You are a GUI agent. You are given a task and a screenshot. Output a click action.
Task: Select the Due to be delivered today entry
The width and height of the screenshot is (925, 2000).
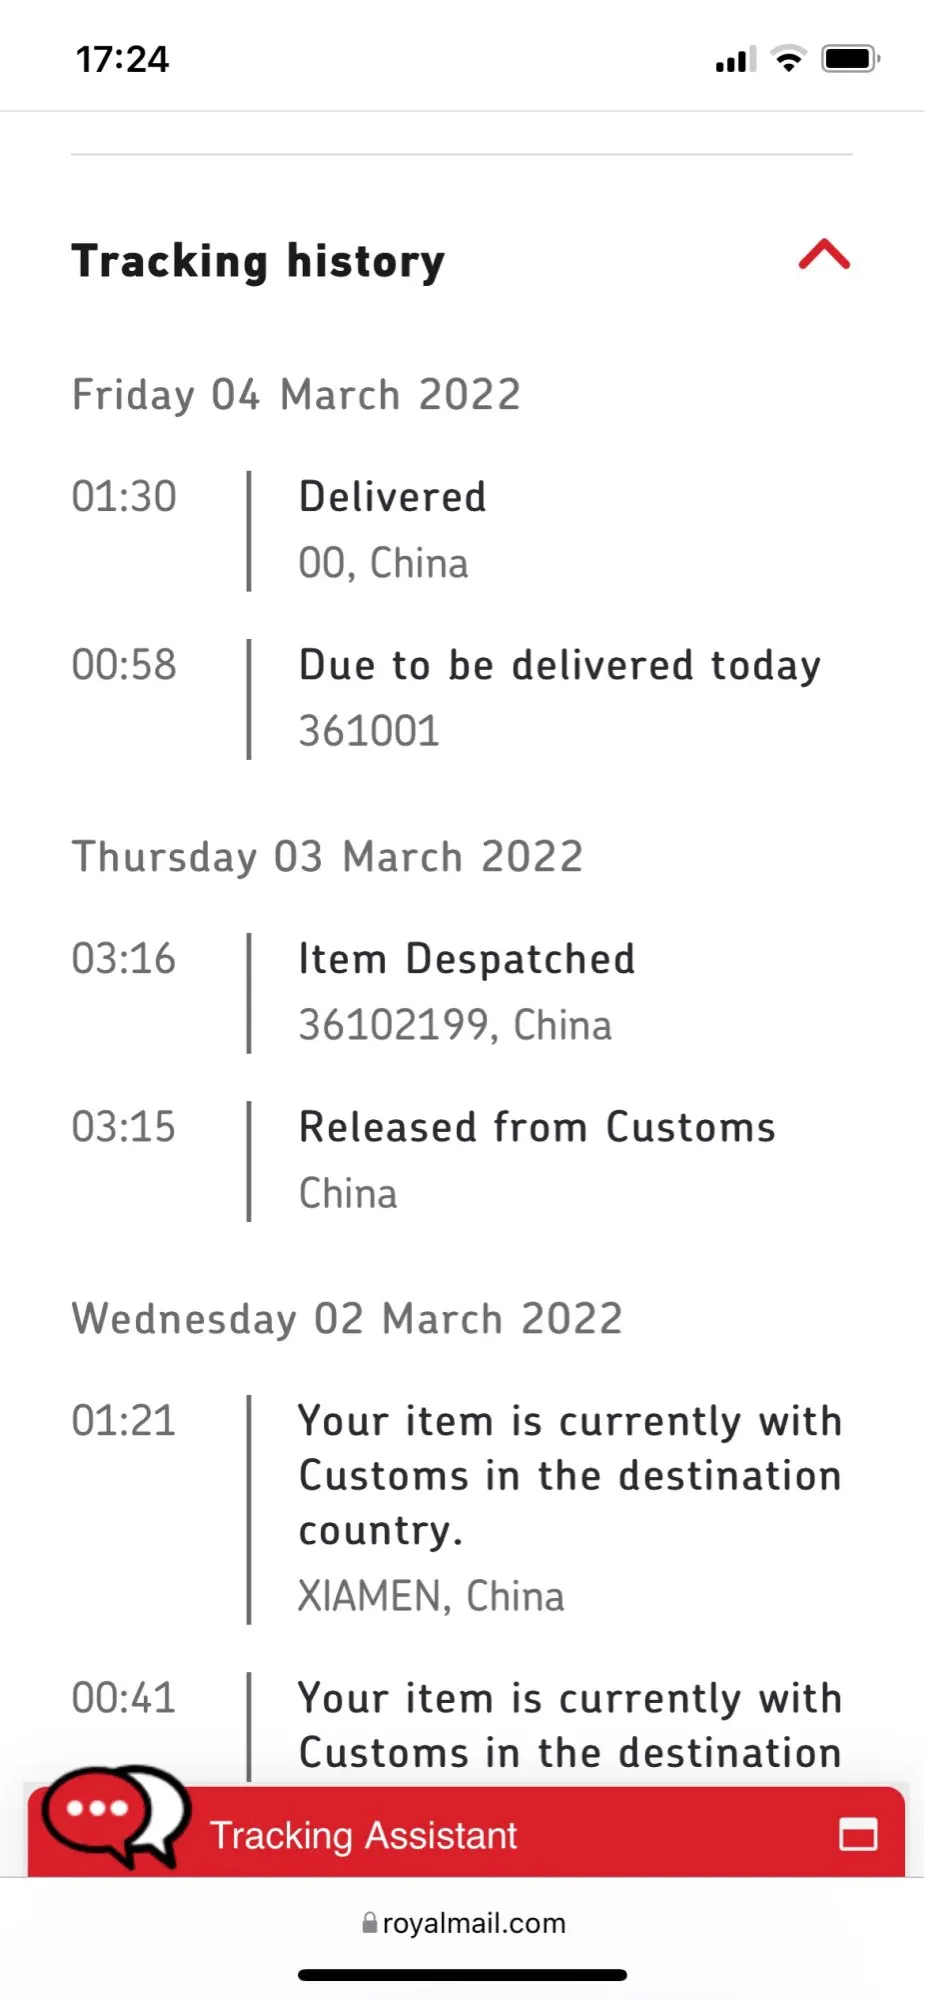point(560,665)
